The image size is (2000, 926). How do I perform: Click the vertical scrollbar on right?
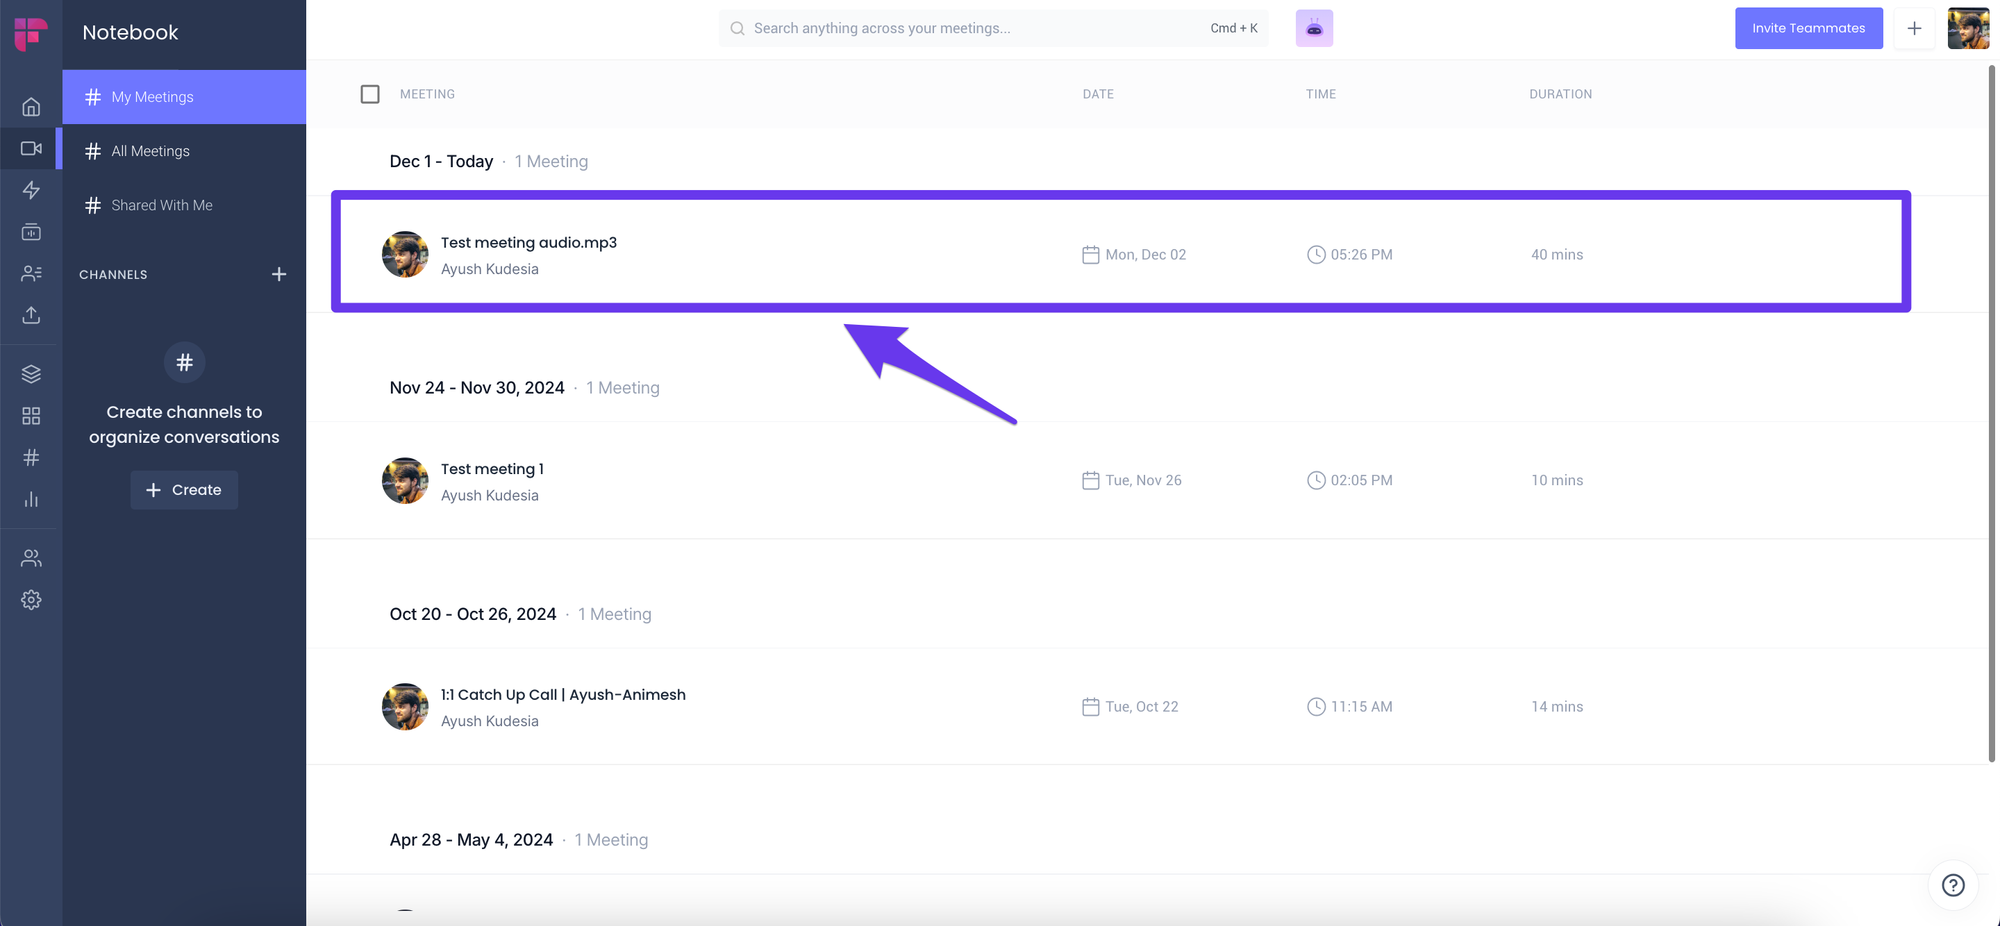[1992, 413]
